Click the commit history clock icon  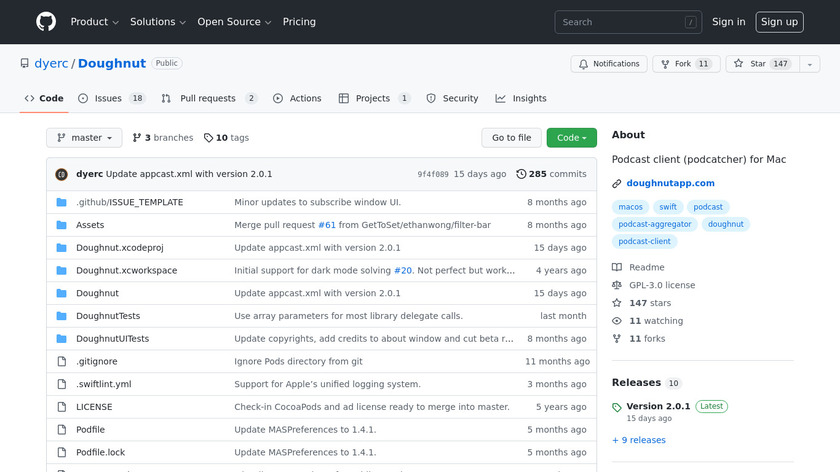[521, 174]
